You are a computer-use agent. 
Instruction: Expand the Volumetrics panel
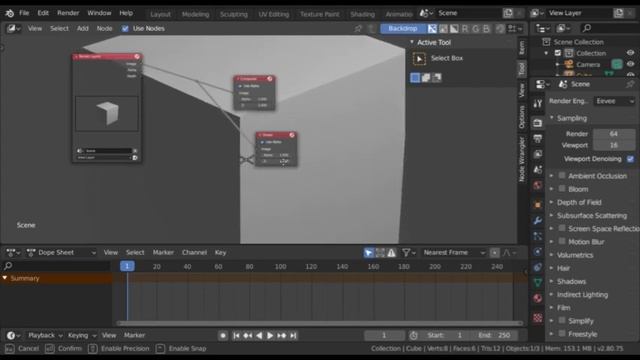coord(552,255)
